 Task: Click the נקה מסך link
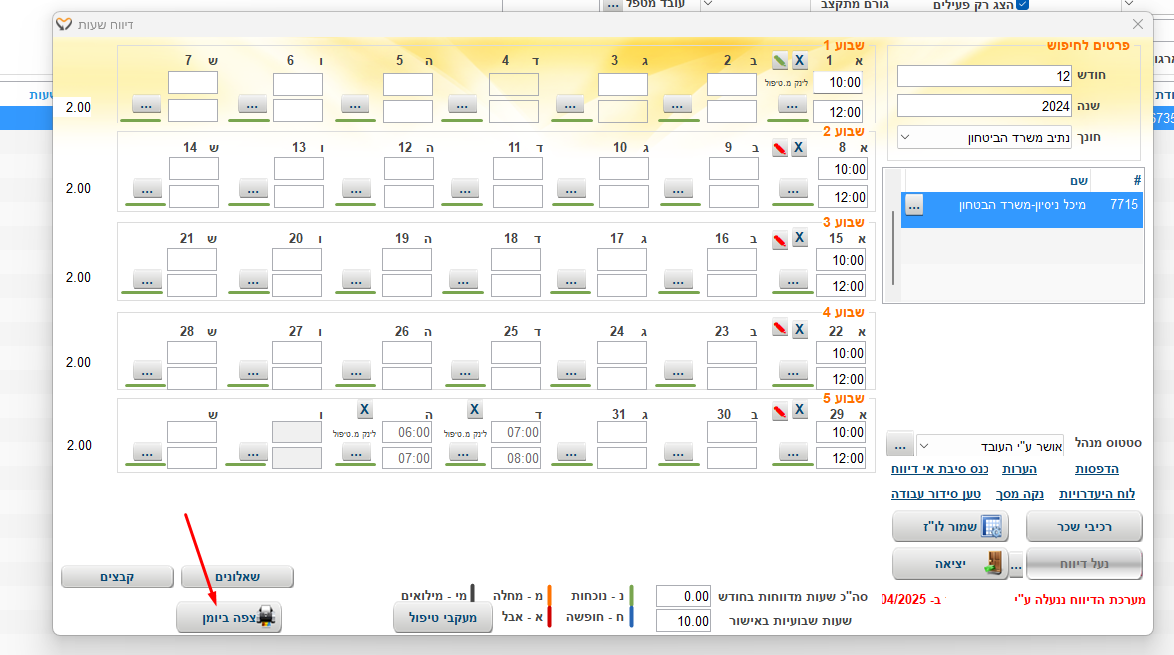1019,494
